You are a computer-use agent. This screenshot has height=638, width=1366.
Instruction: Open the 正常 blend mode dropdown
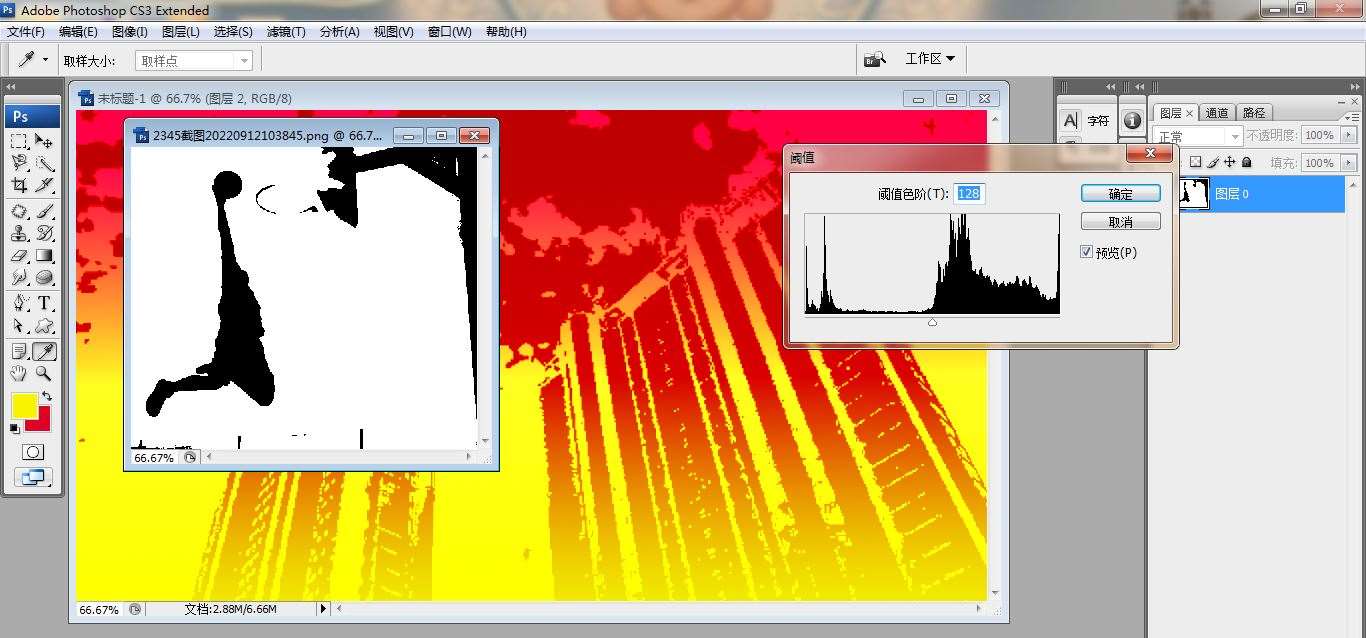click(1235, 136)
